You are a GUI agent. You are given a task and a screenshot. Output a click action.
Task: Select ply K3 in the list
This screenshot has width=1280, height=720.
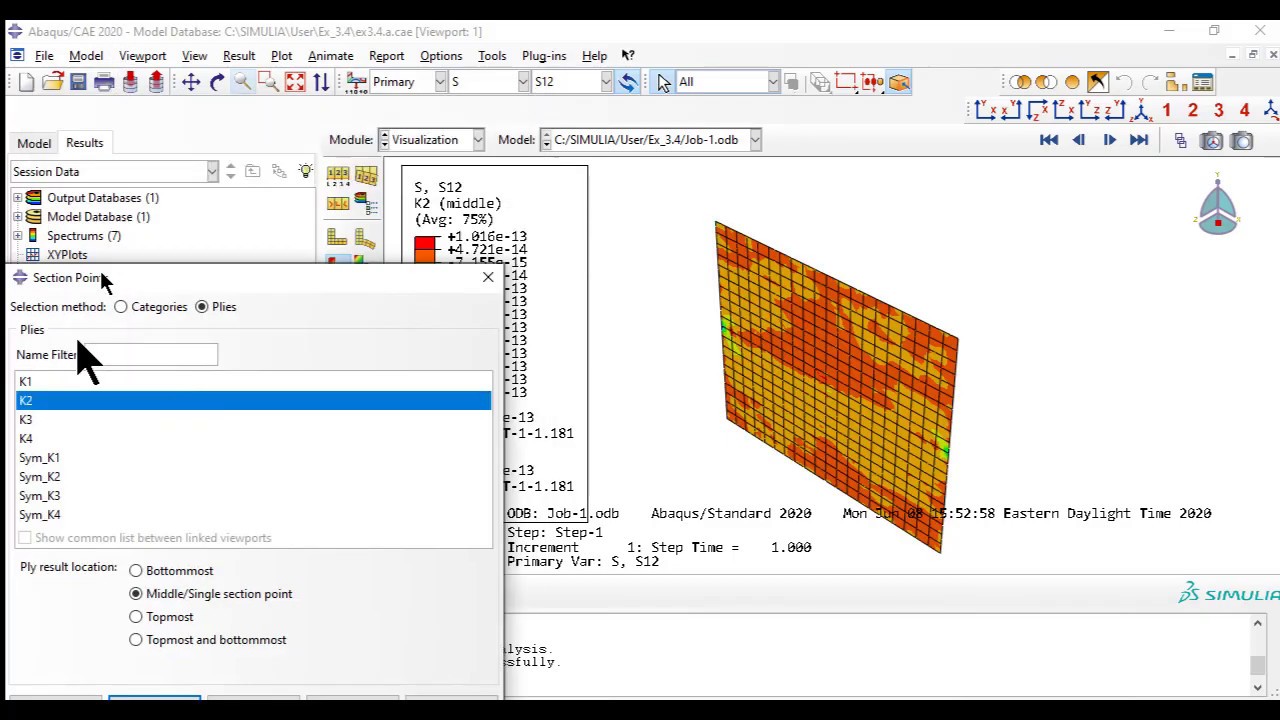(x=254, y=420)
